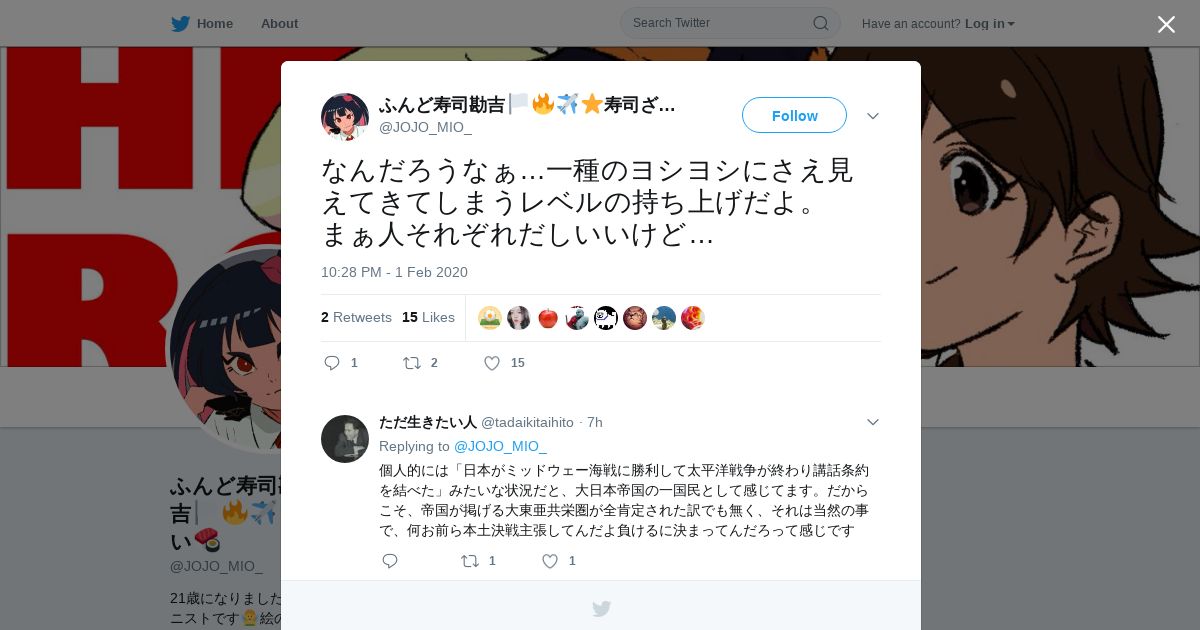Click the search magnifier icon
Image resolution: width=1200 pixels, height=630 pixels.
click(x=821, y=23)
